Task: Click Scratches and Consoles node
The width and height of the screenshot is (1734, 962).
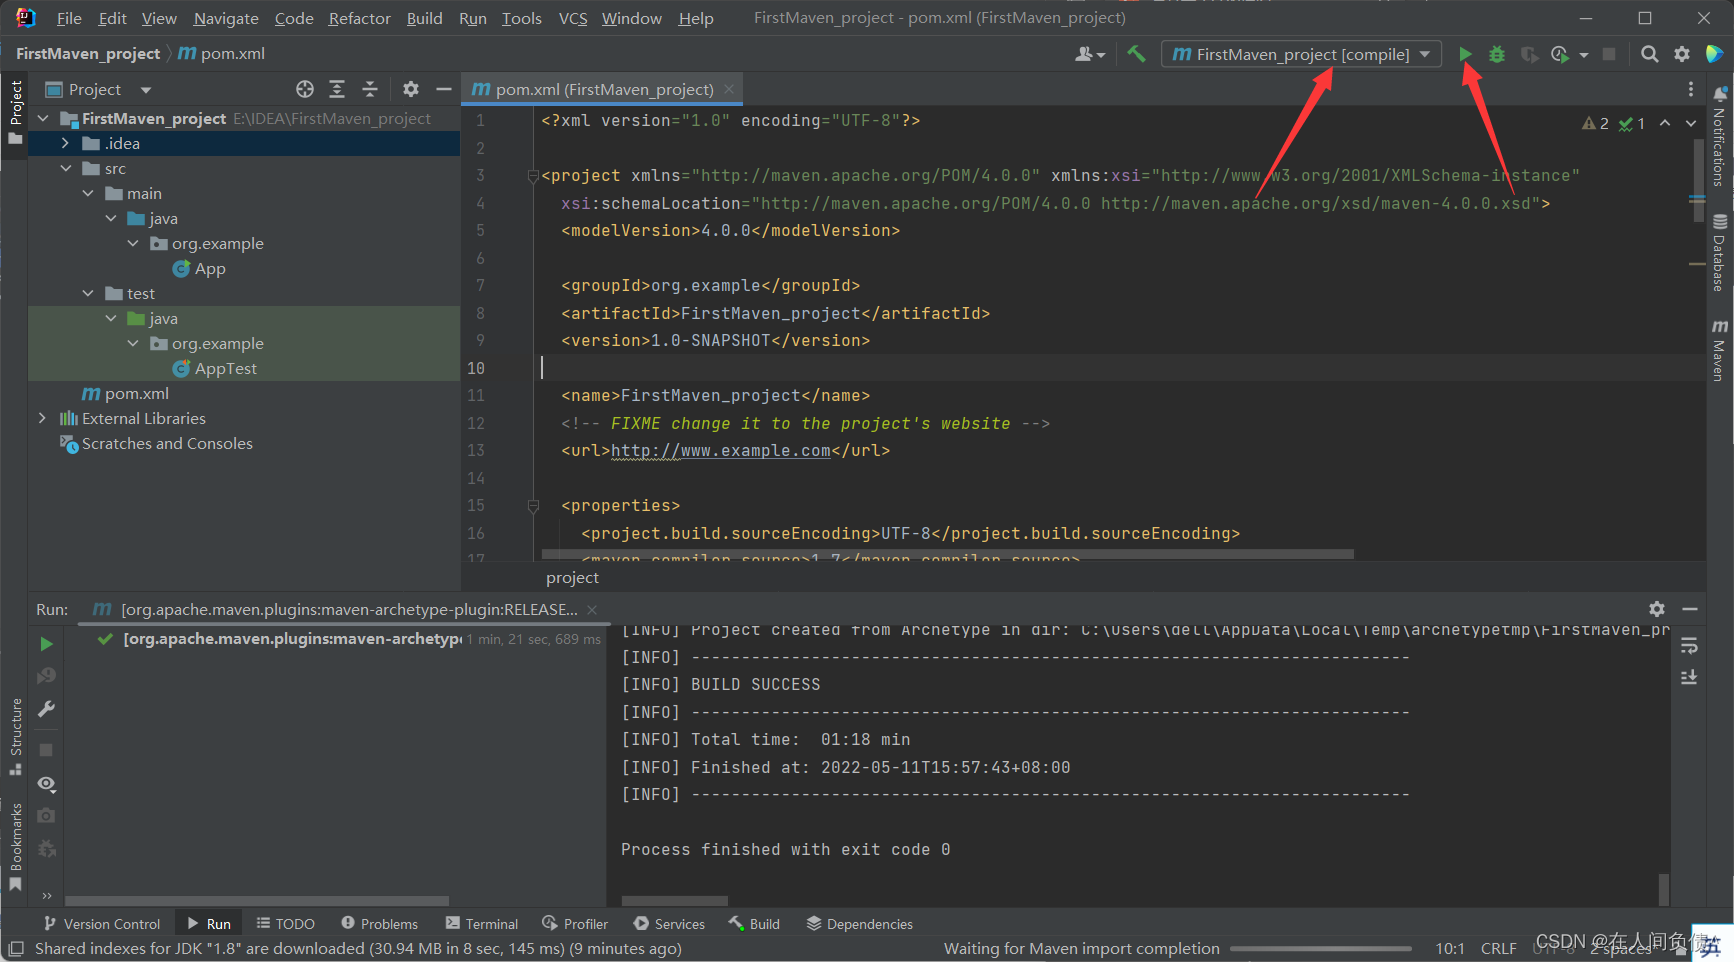Action: pyautogui.click(x=156, y=443)
